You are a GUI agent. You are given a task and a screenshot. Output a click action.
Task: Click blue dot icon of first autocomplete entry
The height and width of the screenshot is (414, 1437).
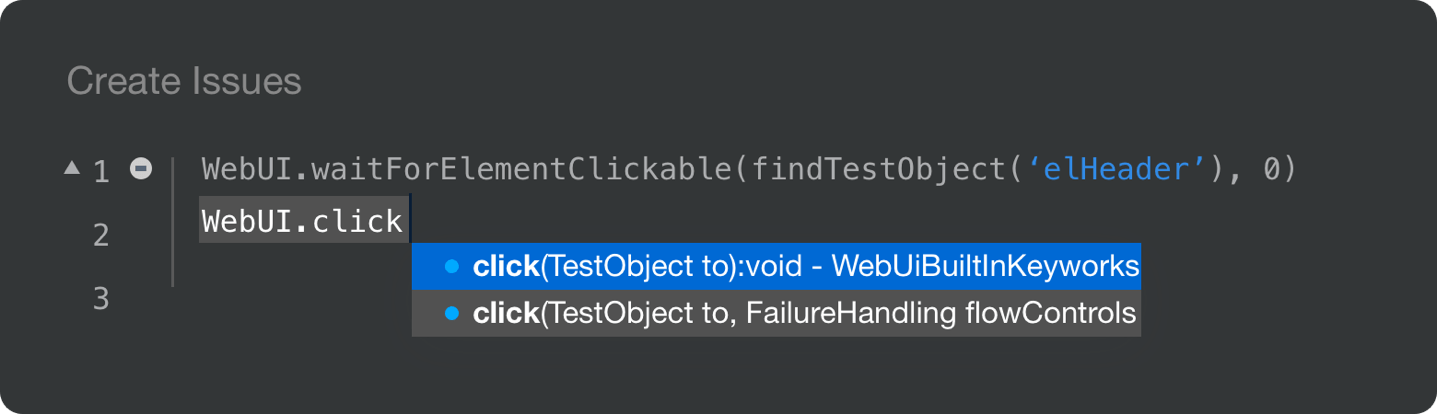451,266
